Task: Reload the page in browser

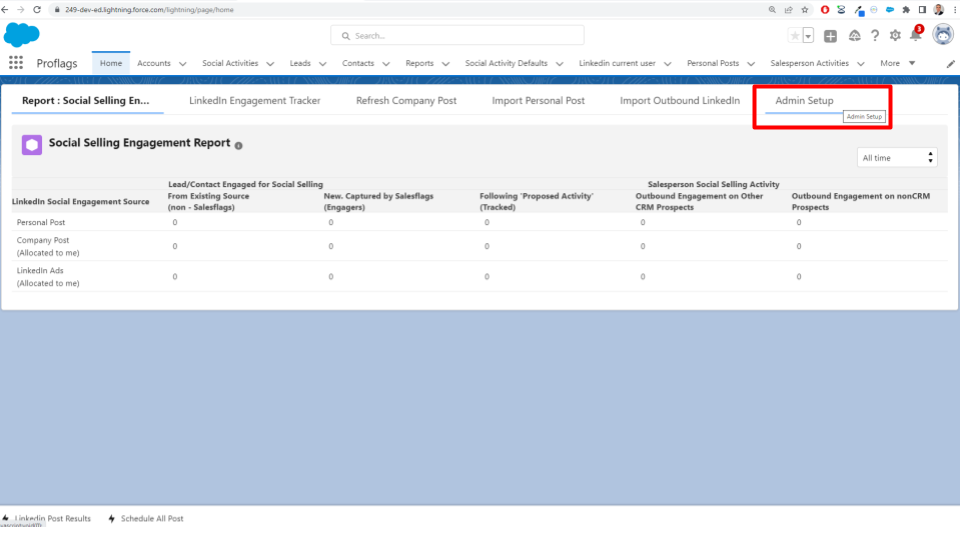Action: (x=37, y=10)
